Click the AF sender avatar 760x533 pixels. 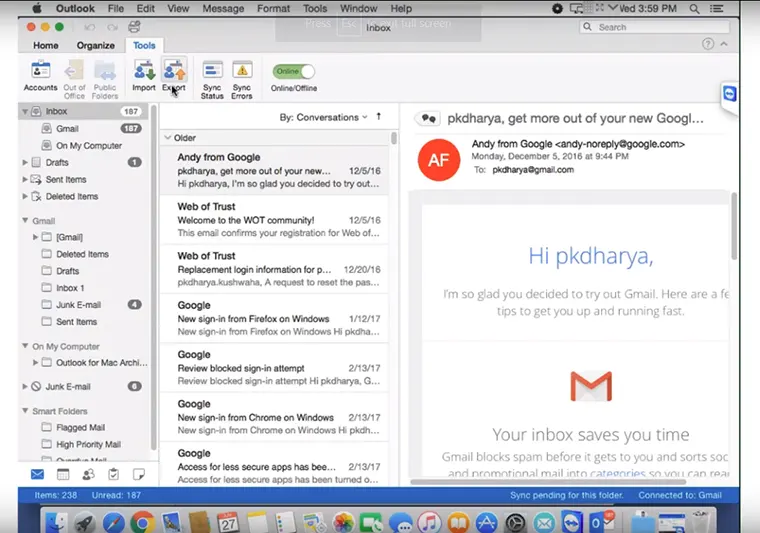439,160
